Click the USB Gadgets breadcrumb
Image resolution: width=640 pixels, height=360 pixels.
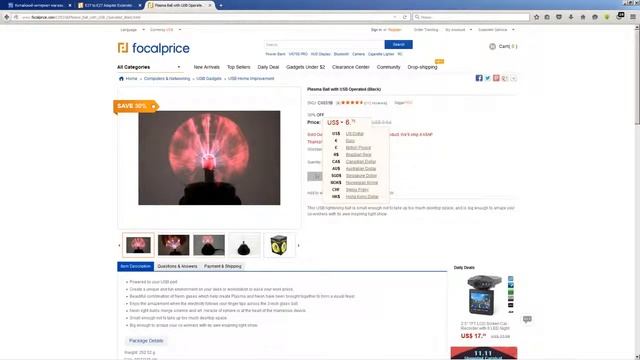[x=209, y=78]
